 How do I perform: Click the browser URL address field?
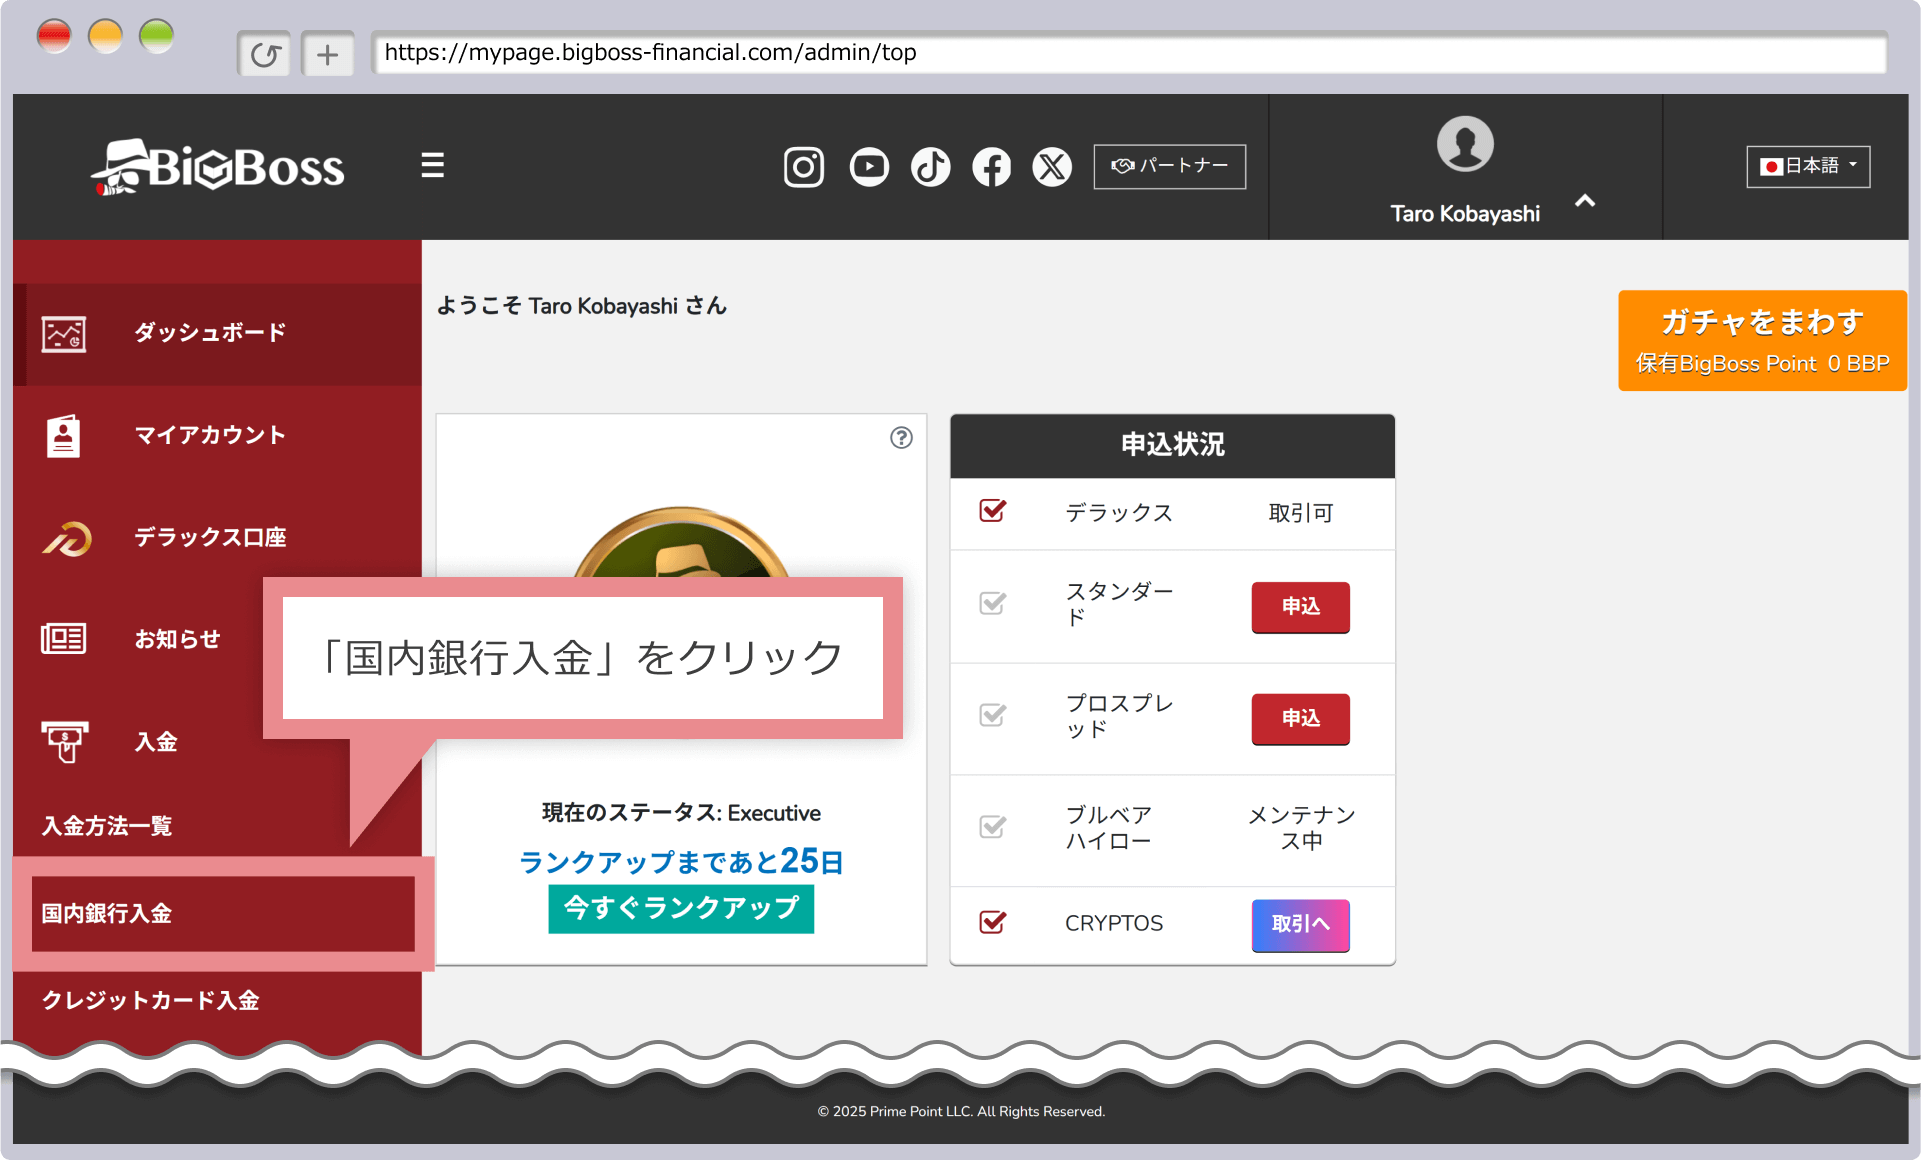tap(1128, 53)
